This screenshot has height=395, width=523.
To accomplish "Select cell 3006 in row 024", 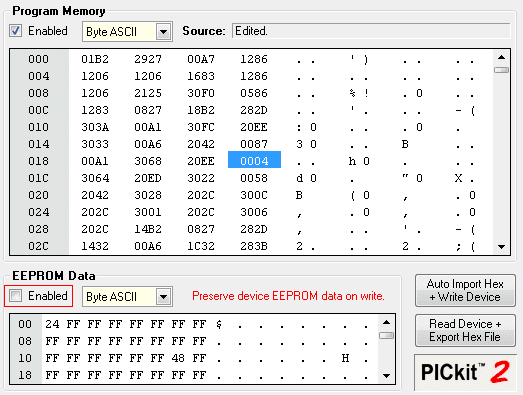I will [254, 213].
